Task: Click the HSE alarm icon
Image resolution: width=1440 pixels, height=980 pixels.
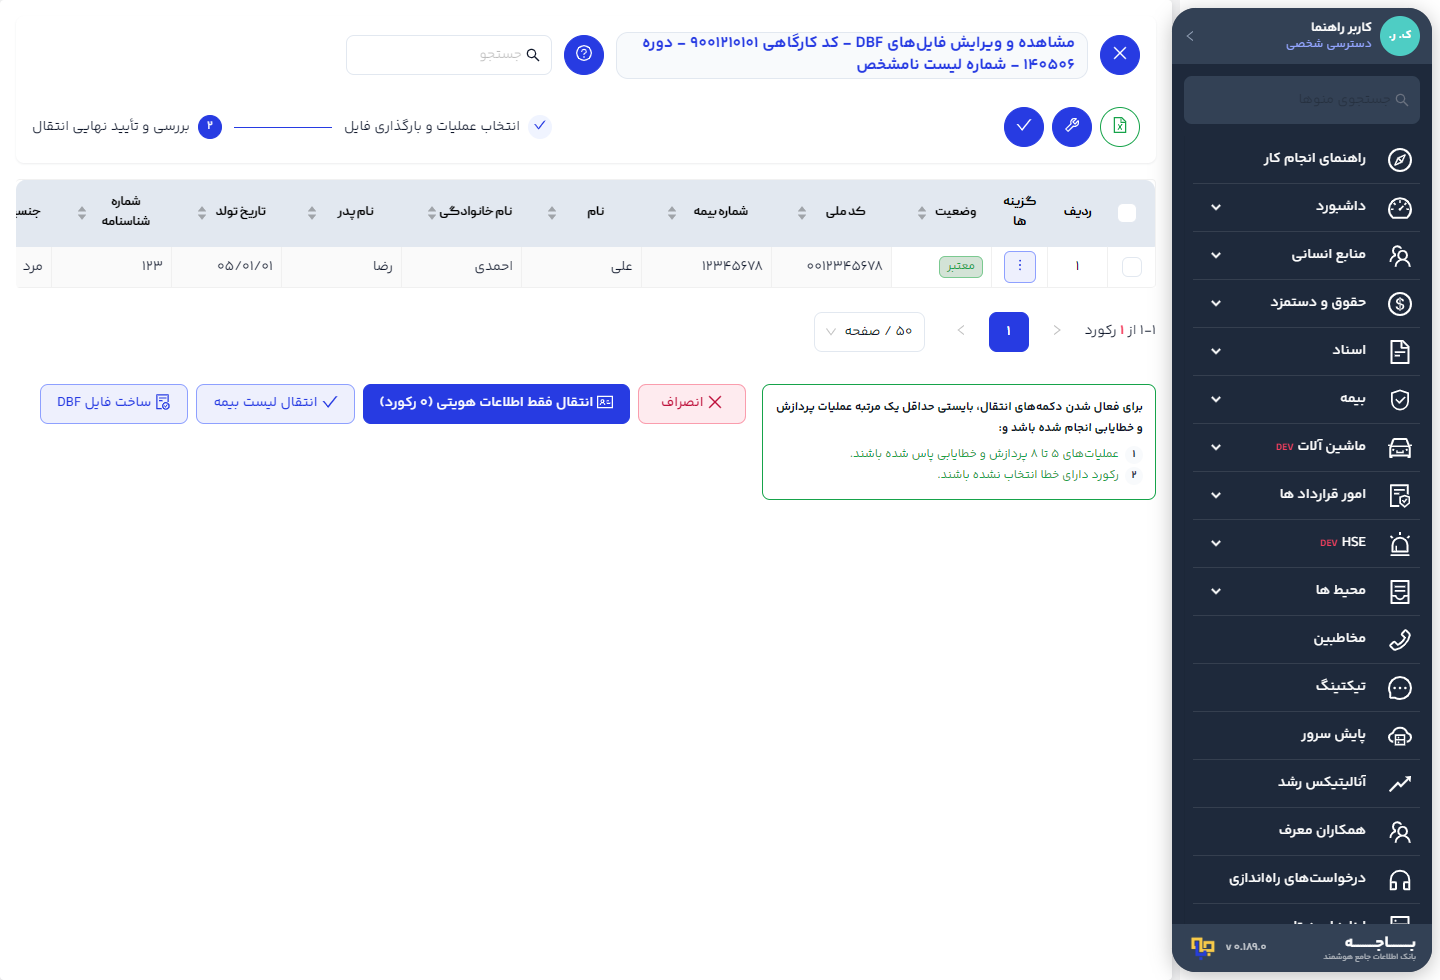Action: [1400, 543]
